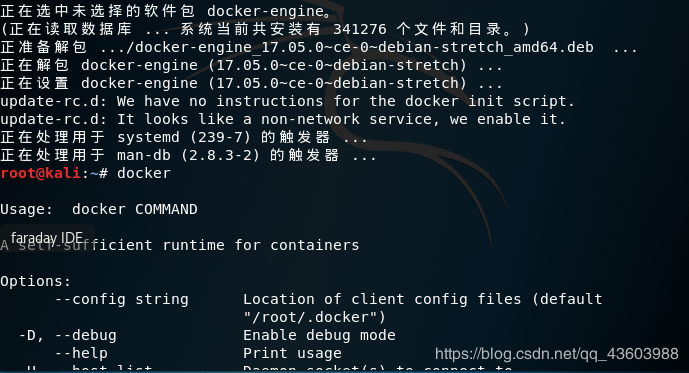689x373 pixels.
Task: Click the --help option text
Action: [81, 353]
